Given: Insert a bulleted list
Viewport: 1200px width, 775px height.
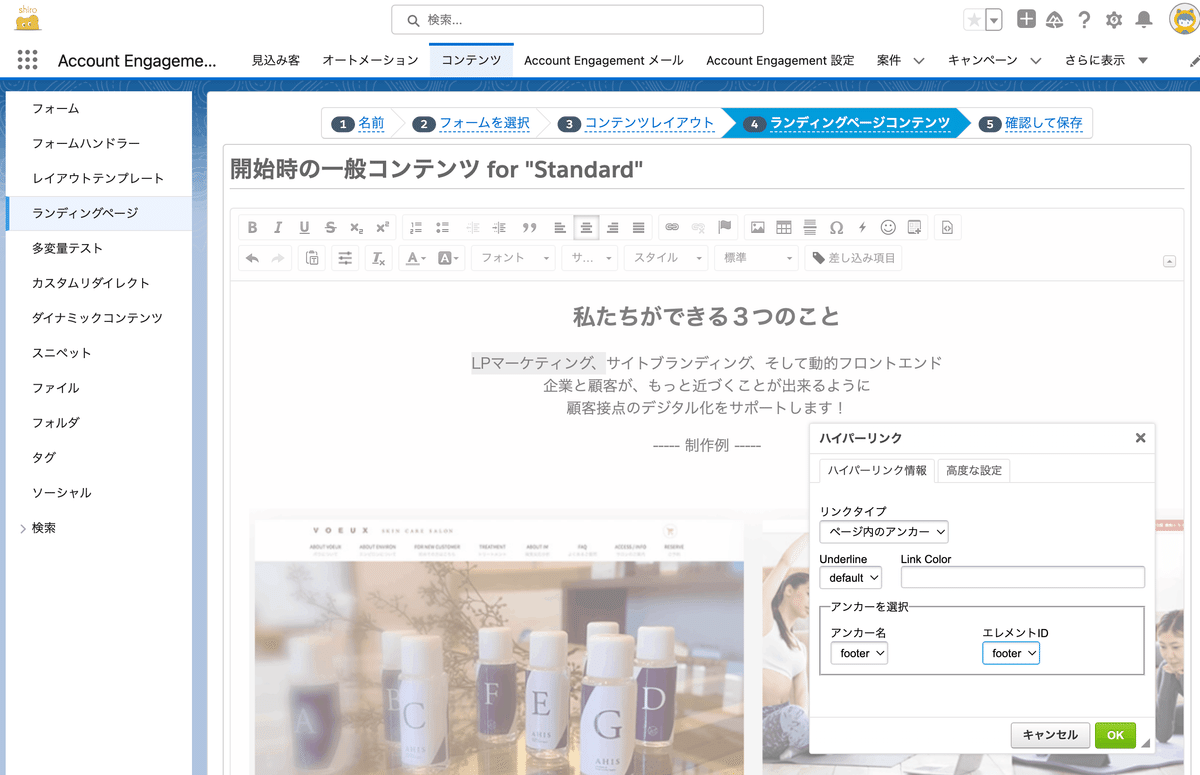Looking at the screenshot, I should (x=443, y=227).
